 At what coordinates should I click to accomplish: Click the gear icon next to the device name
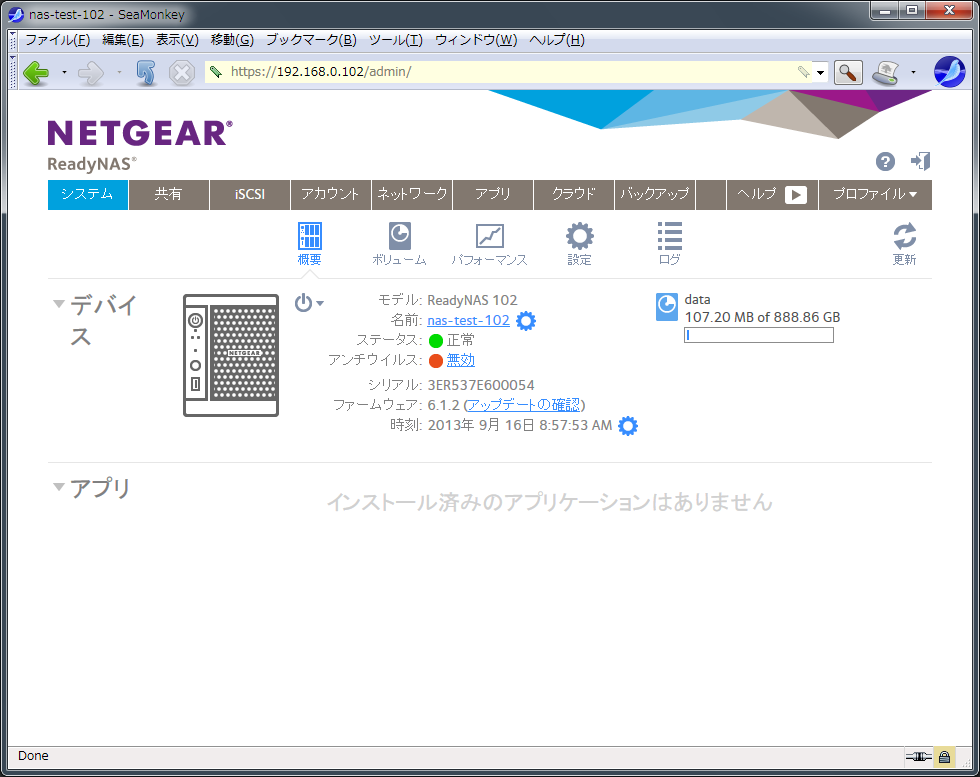pos(526,321)
